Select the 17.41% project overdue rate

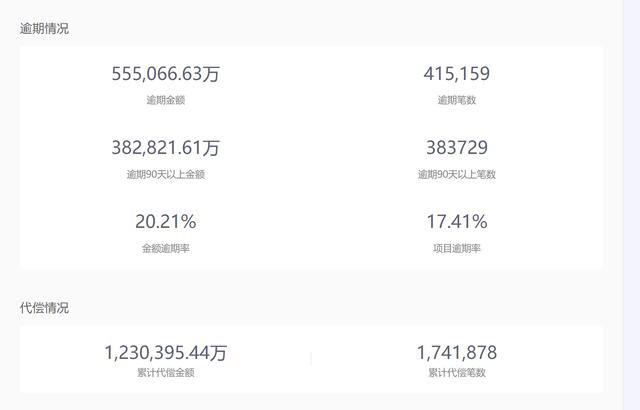click(457, 222)
